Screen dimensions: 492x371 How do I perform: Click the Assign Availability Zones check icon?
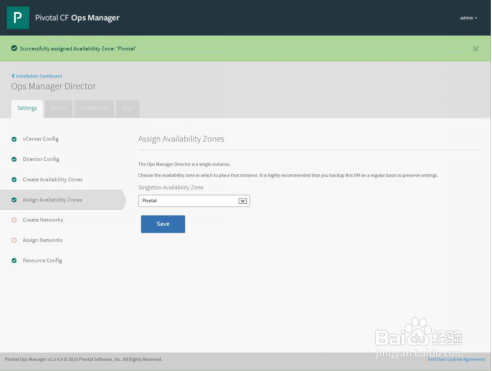14,200
